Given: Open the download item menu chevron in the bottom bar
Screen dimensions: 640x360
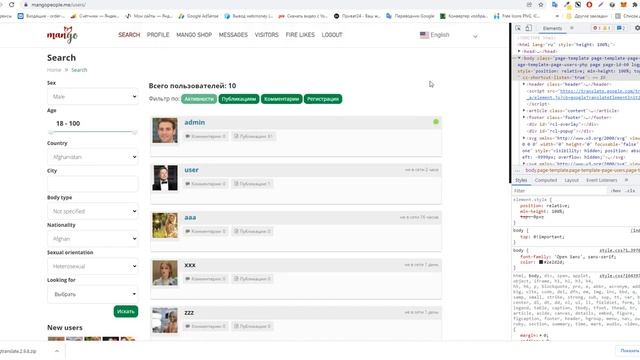Looking at the screenshot, I should pos(57,351).
